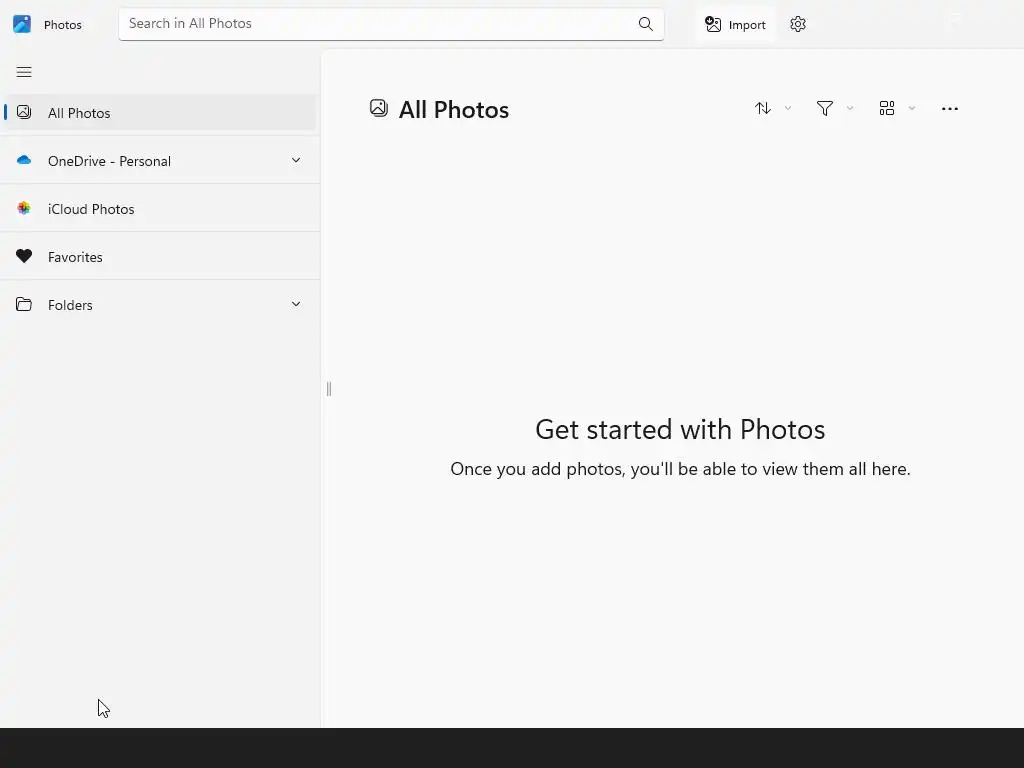
Task: Click the iCloud Photos colorful icon
Action: 24,209
